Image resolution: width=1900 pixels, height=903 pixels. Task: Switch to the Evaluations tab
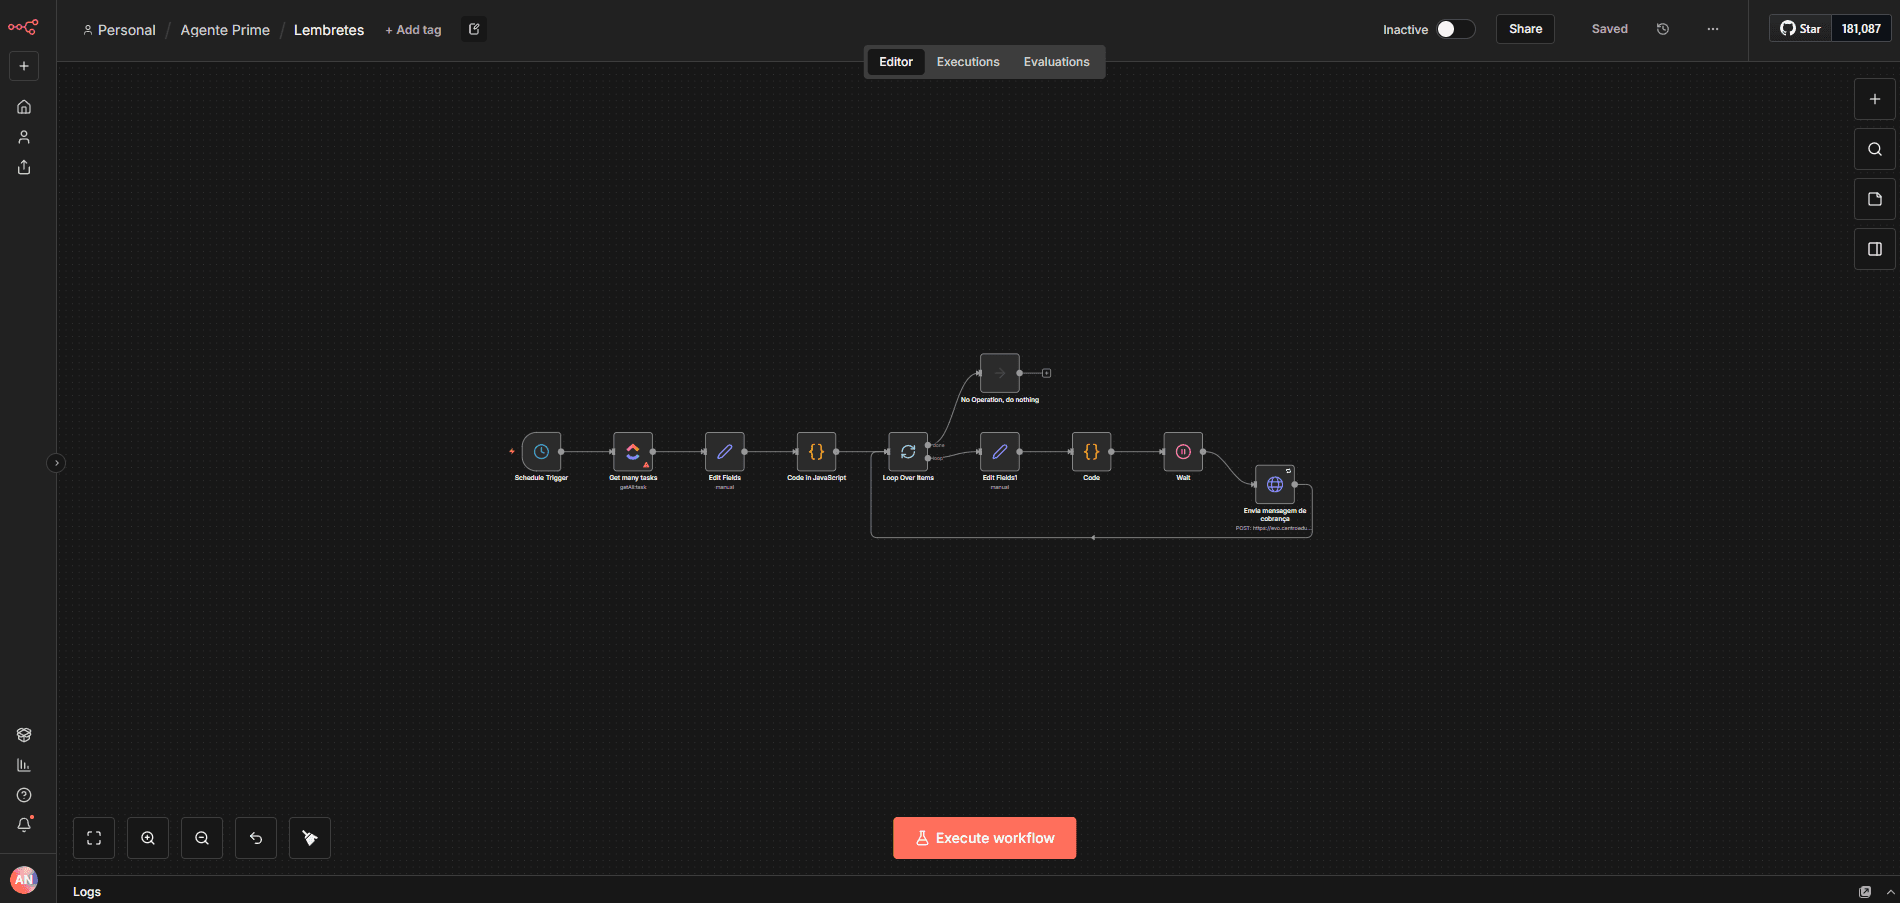pos(1056,62)
